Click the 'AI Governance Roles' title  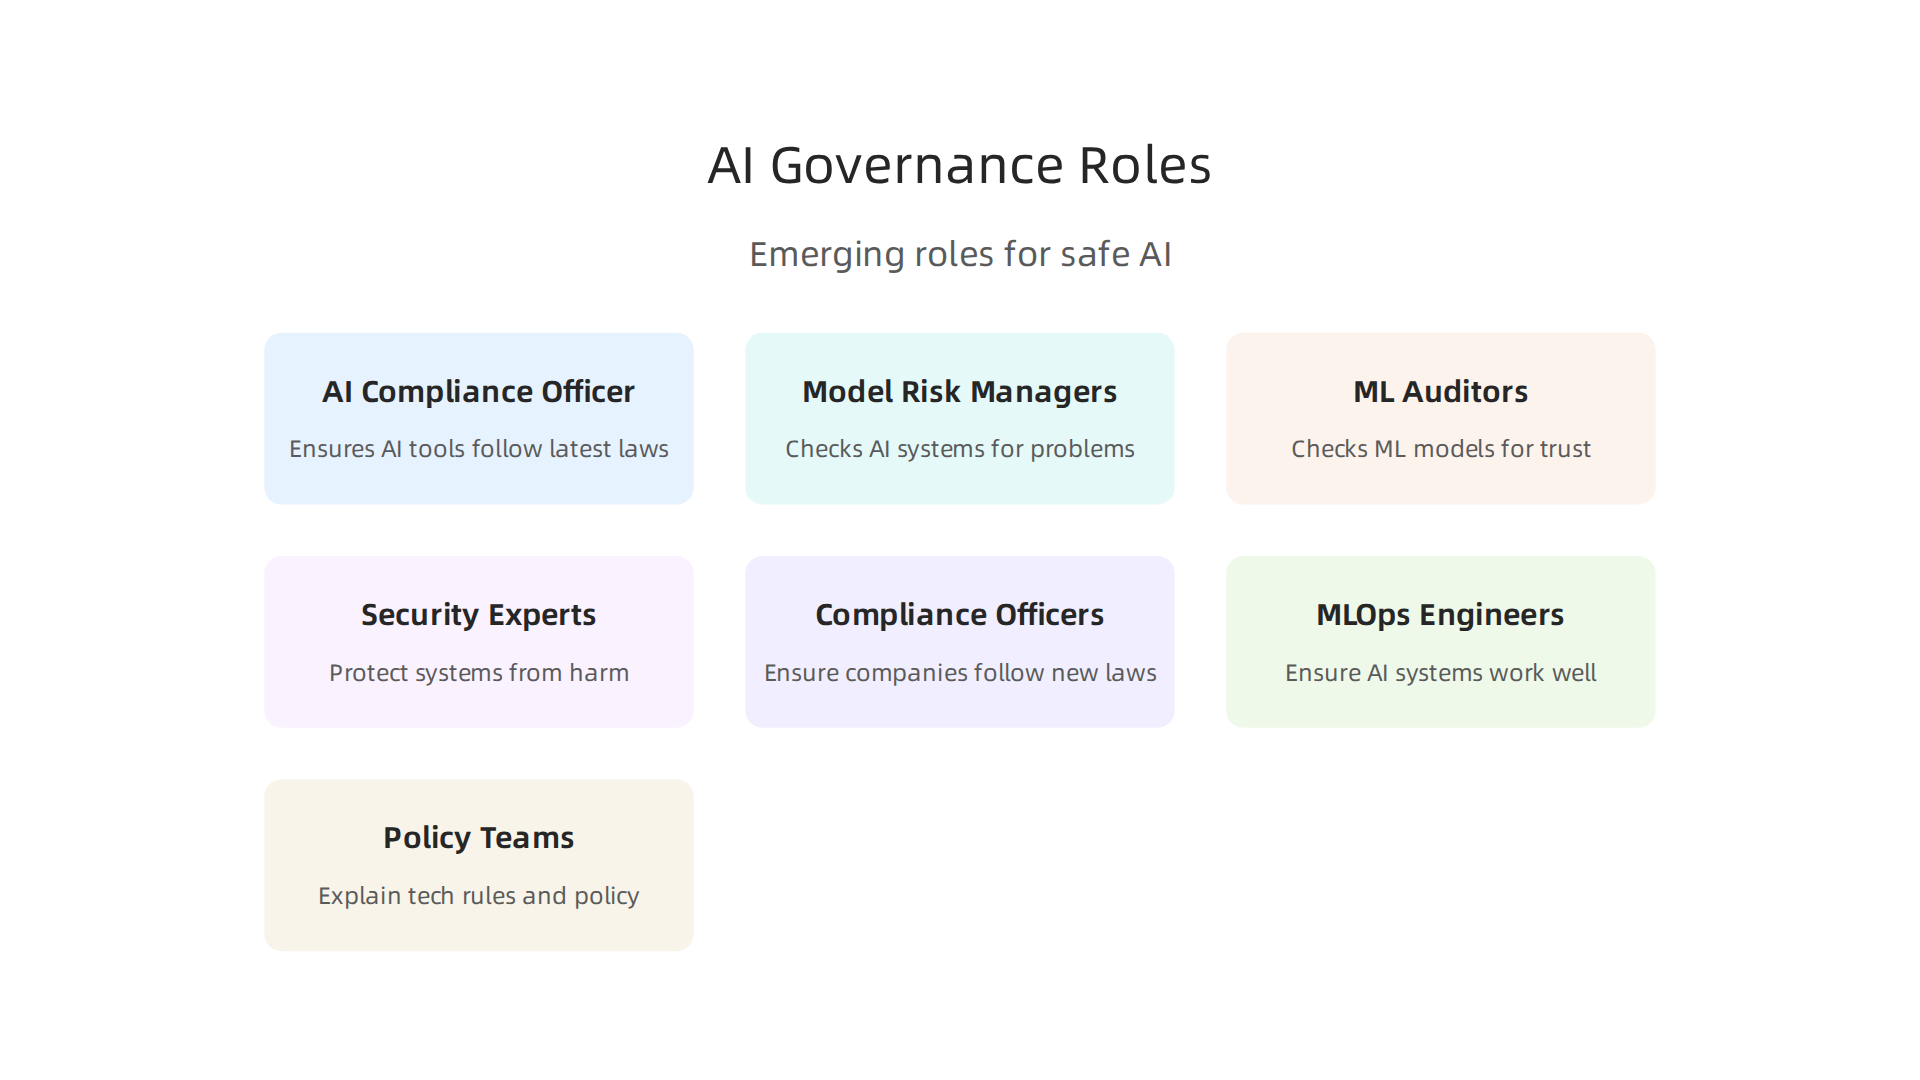point(960,165)
